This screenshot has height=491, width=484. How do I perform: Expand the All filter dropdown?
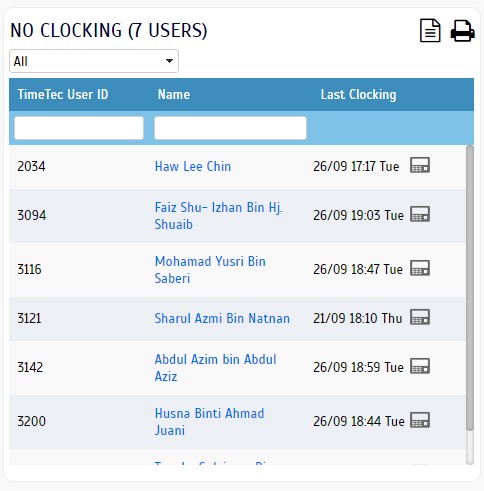94,61
